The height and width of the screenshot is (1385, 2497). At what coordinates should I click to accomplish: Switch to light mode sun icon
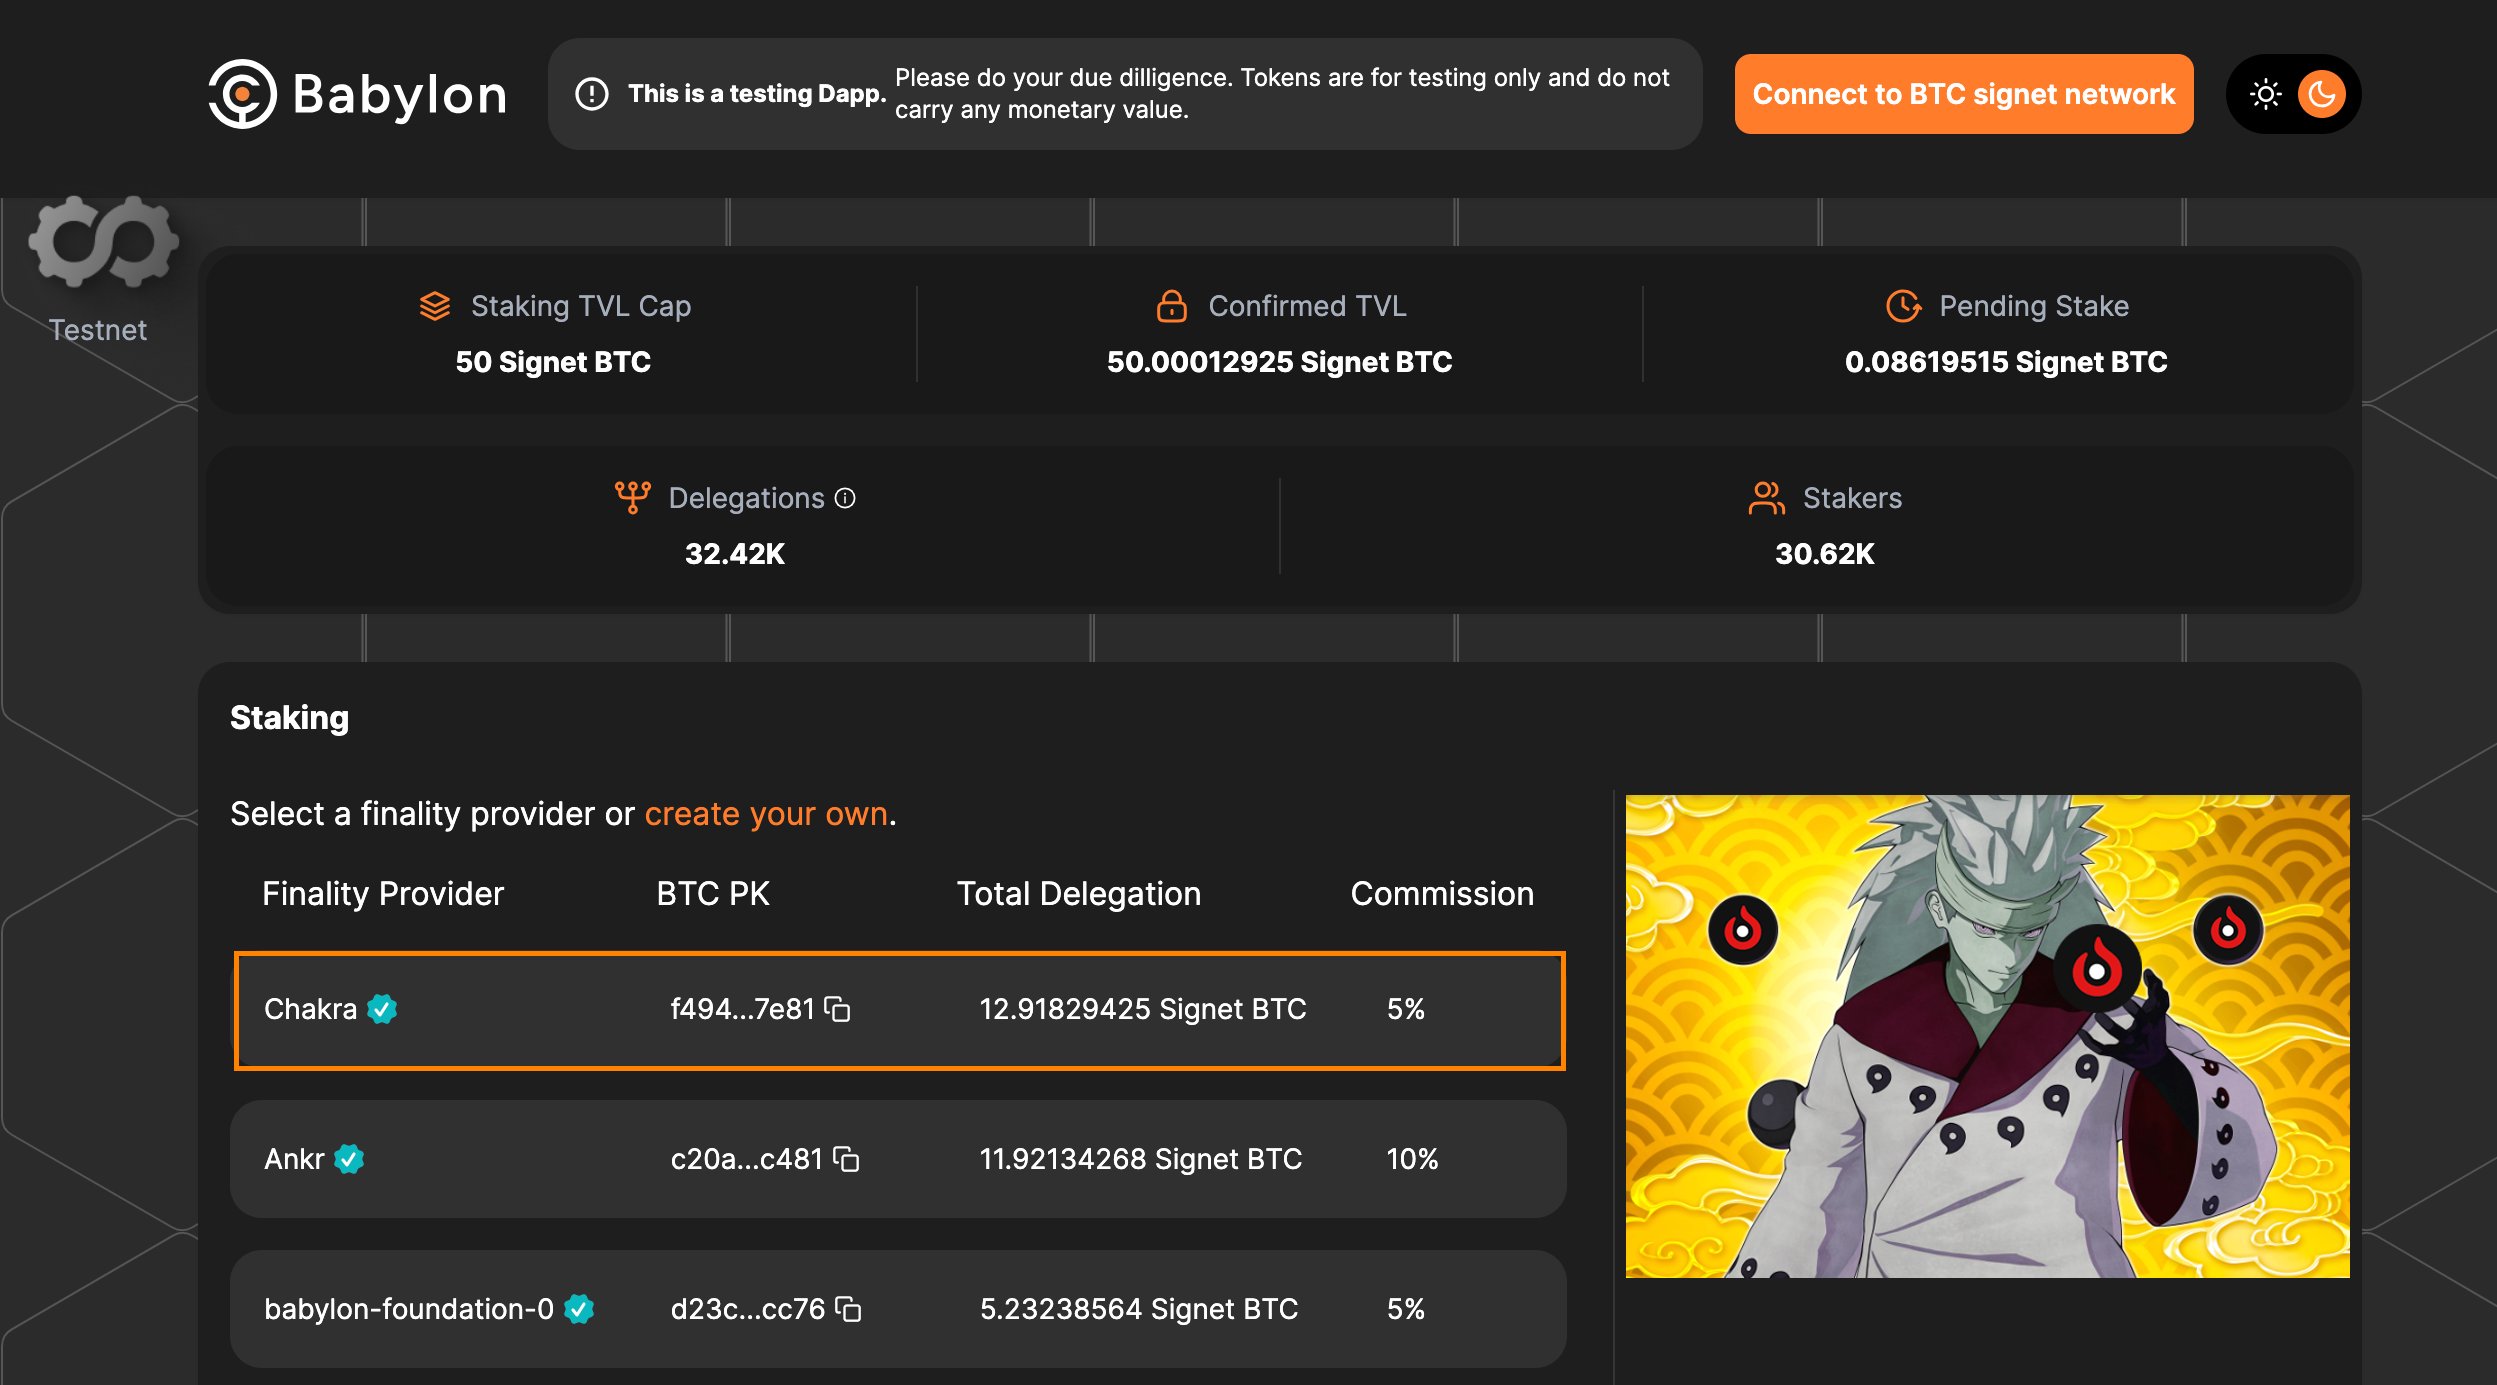coord(2266,94)
